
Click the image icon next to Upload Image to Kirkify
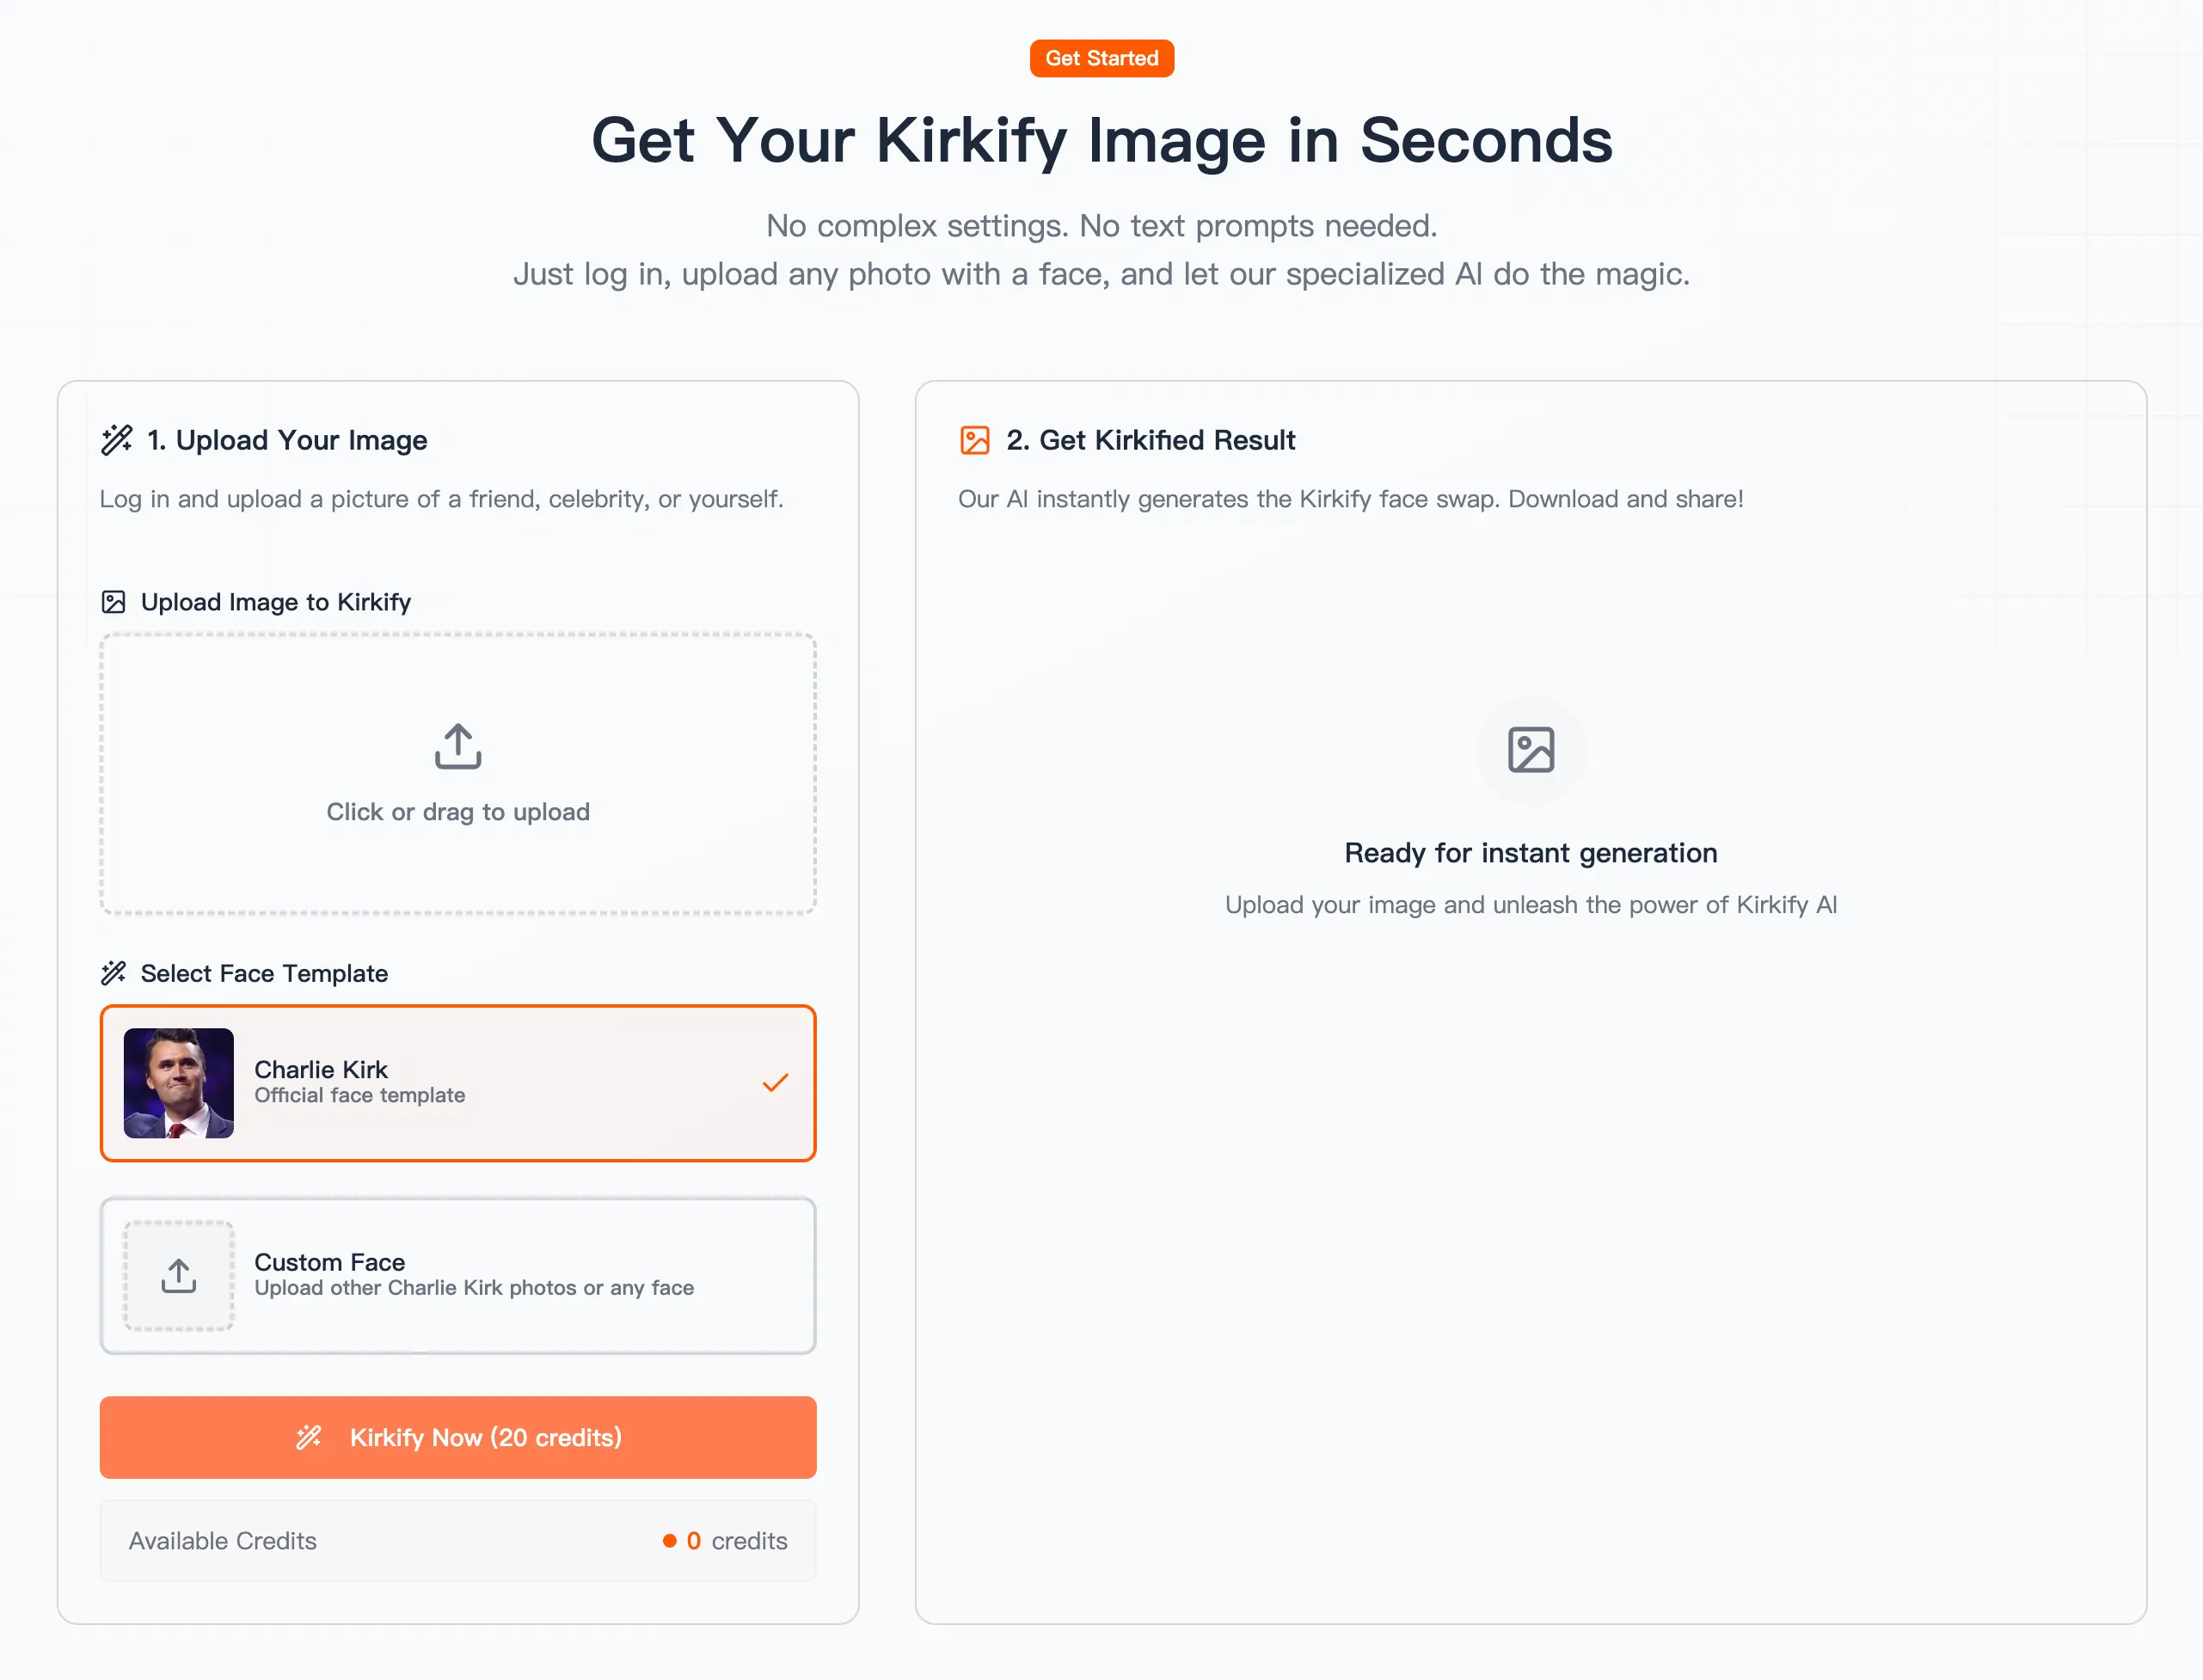(x=114, y=602)
